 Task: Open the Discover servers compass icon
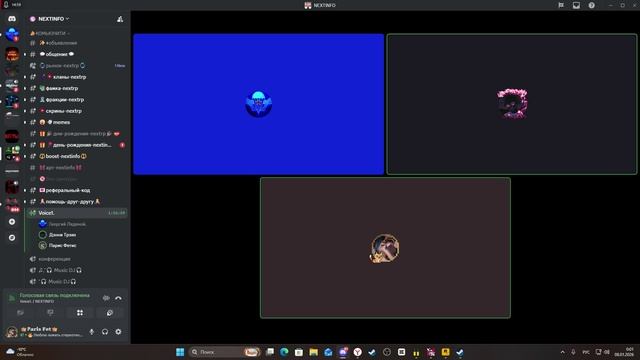pyautogui.click(x=12, y=238)
